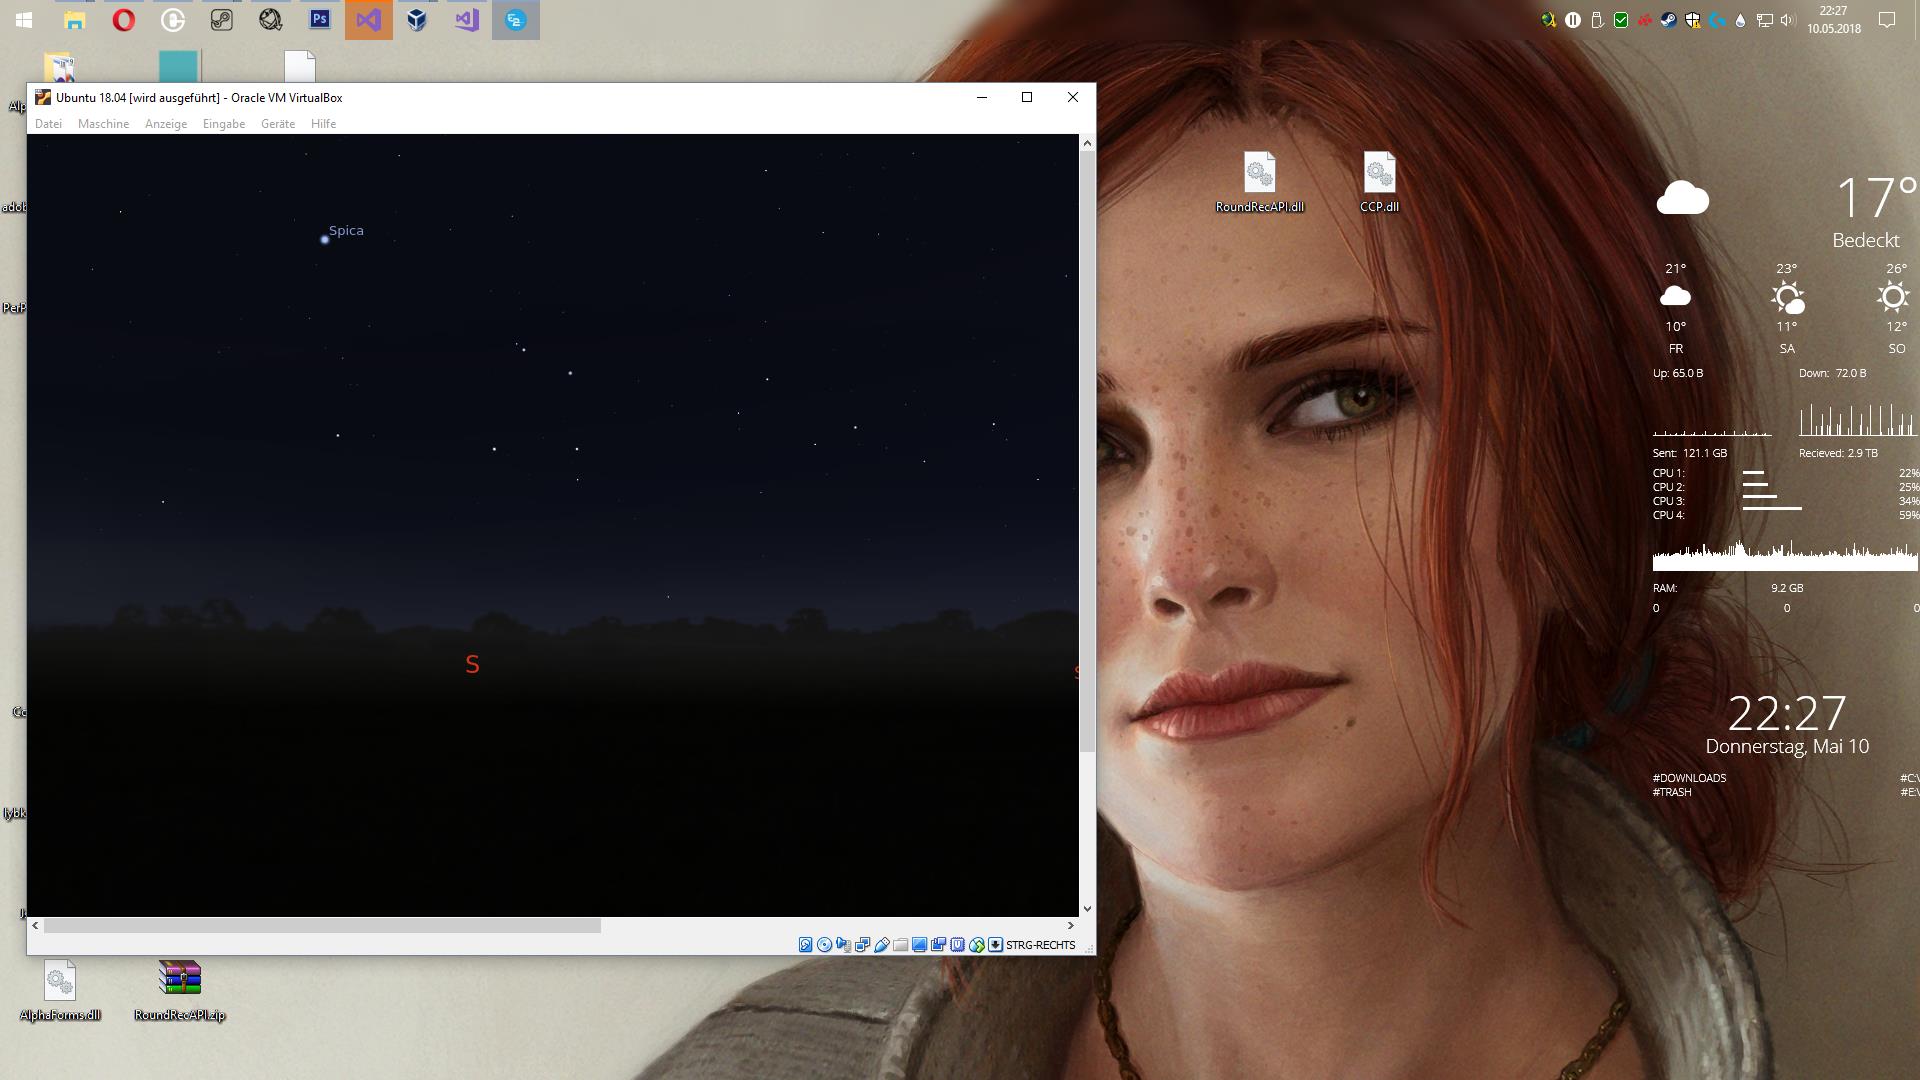Click the recording status icon
The image size is (1920, 1080).
coord(938,944)
